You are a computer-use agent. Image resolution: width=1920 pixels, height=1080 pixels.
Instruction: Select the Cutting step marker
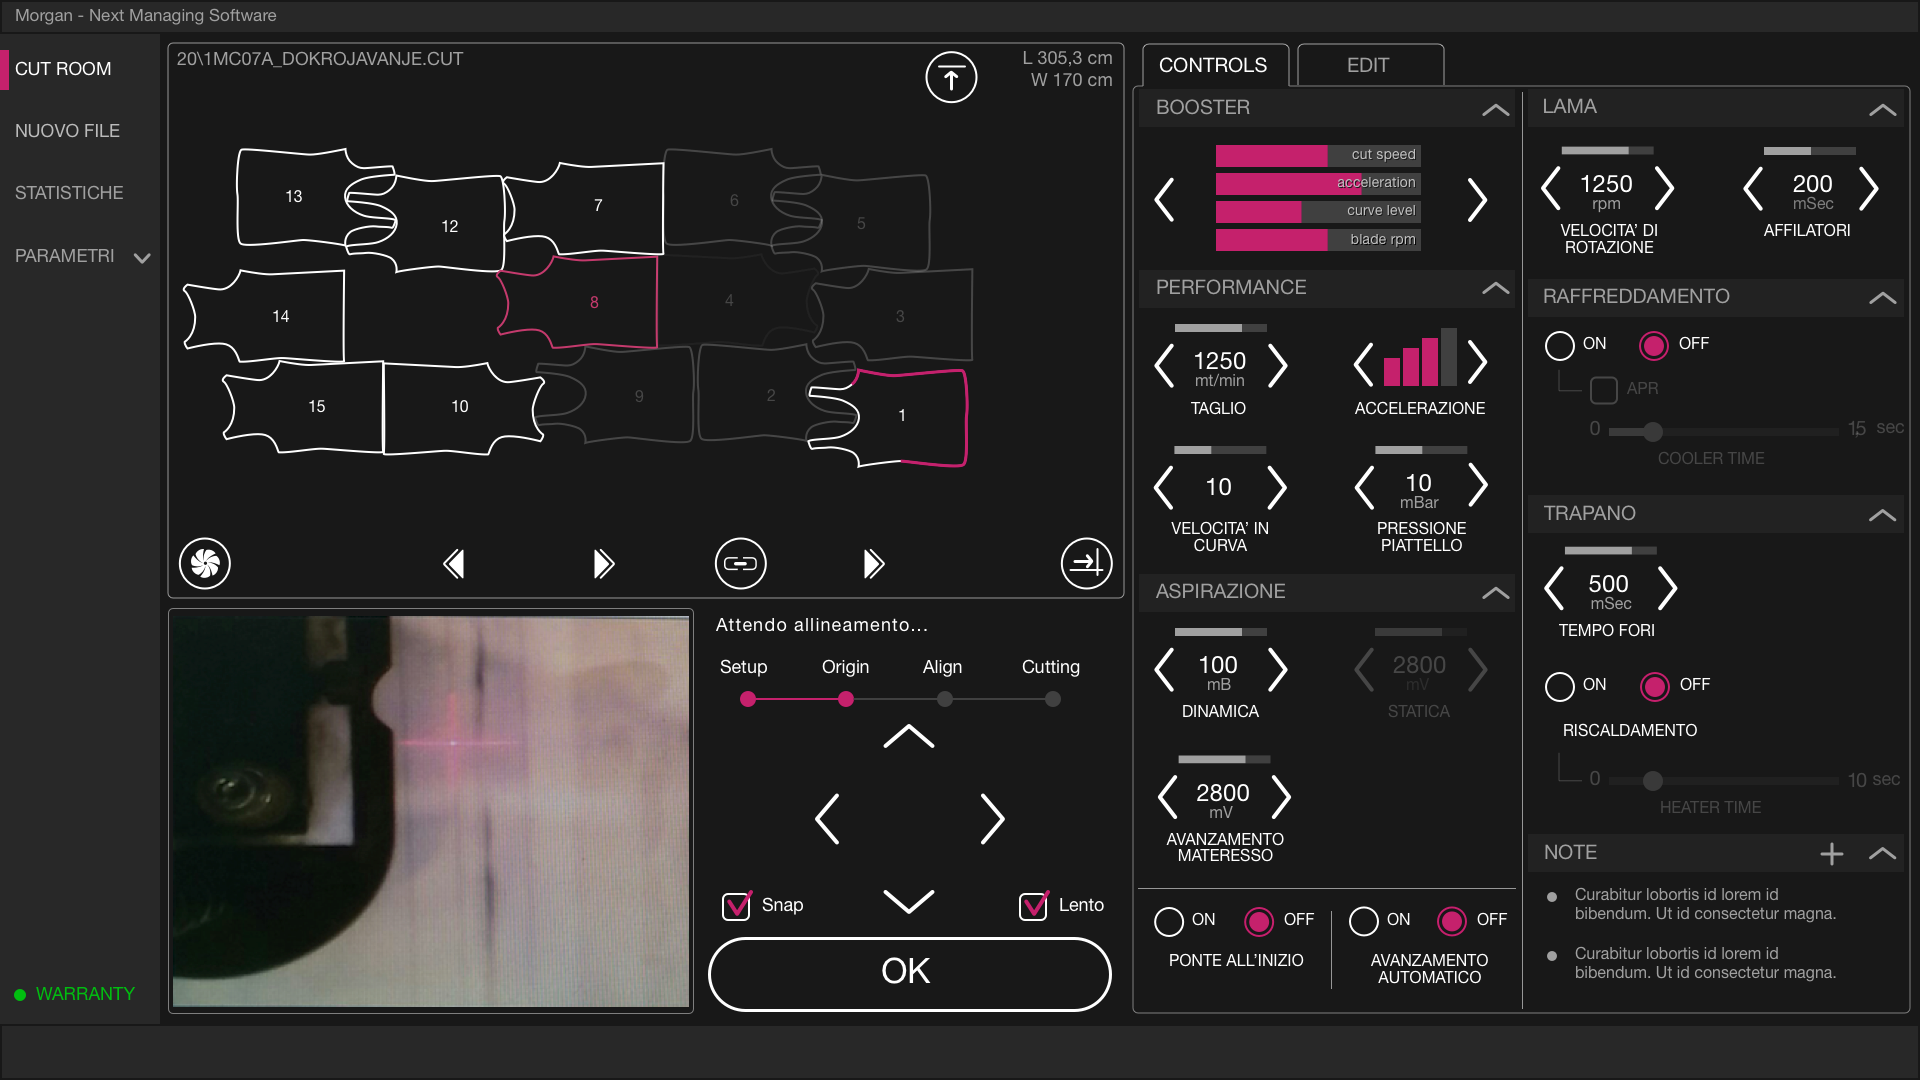[1053, 699]
